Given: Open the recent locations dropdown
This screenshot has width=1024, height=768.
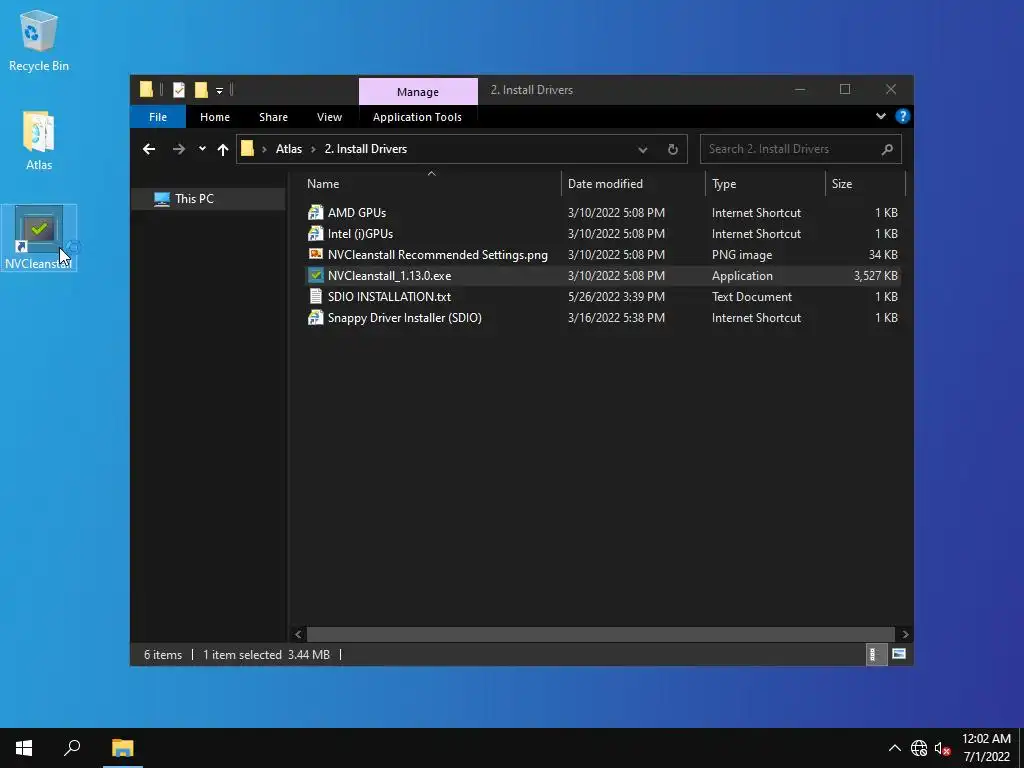Looking at the screenshot, I should 202,149.
